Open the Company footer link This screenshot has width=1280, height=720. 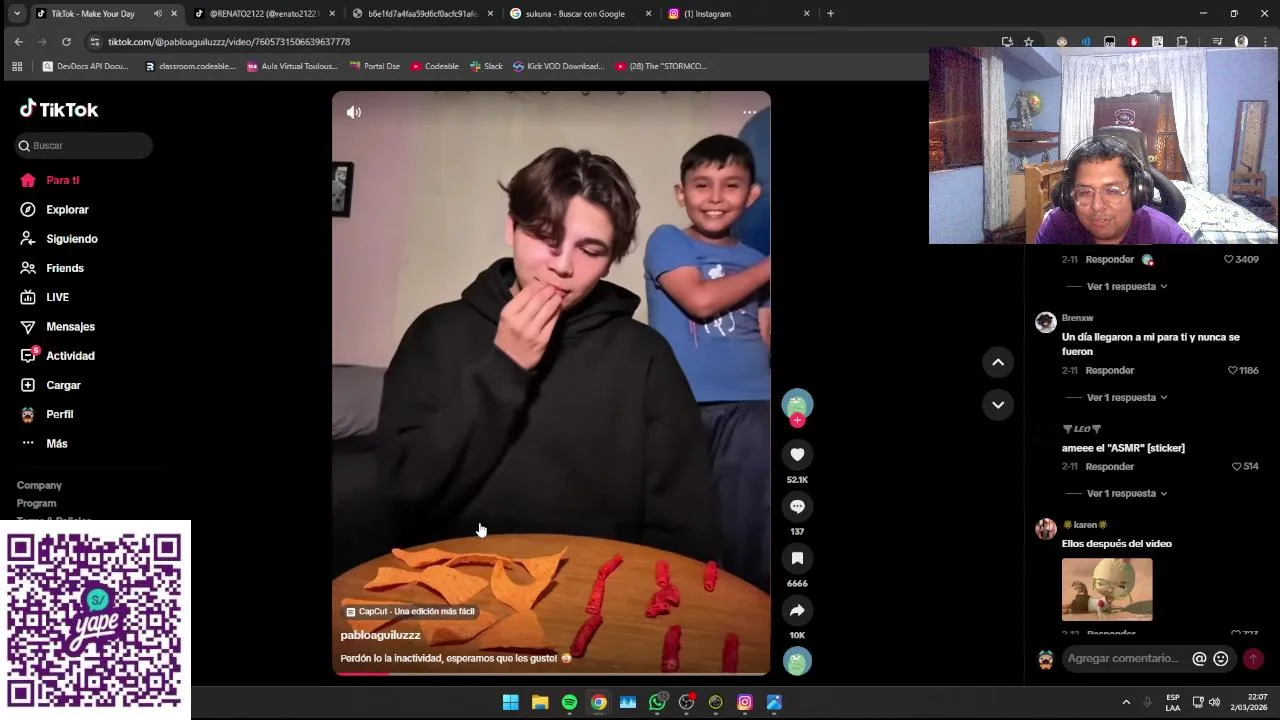(x=39, y=485)
